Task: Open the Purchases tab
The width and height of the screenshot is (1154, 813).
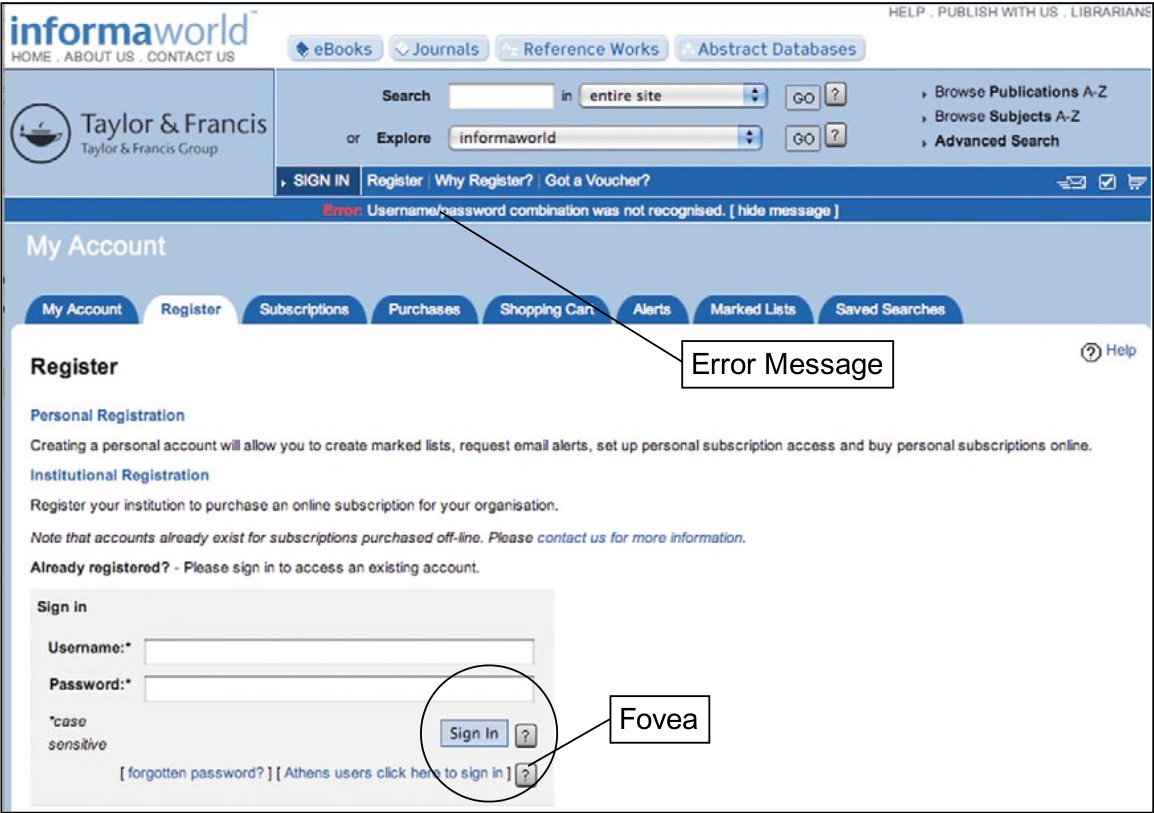Action: 424,310
